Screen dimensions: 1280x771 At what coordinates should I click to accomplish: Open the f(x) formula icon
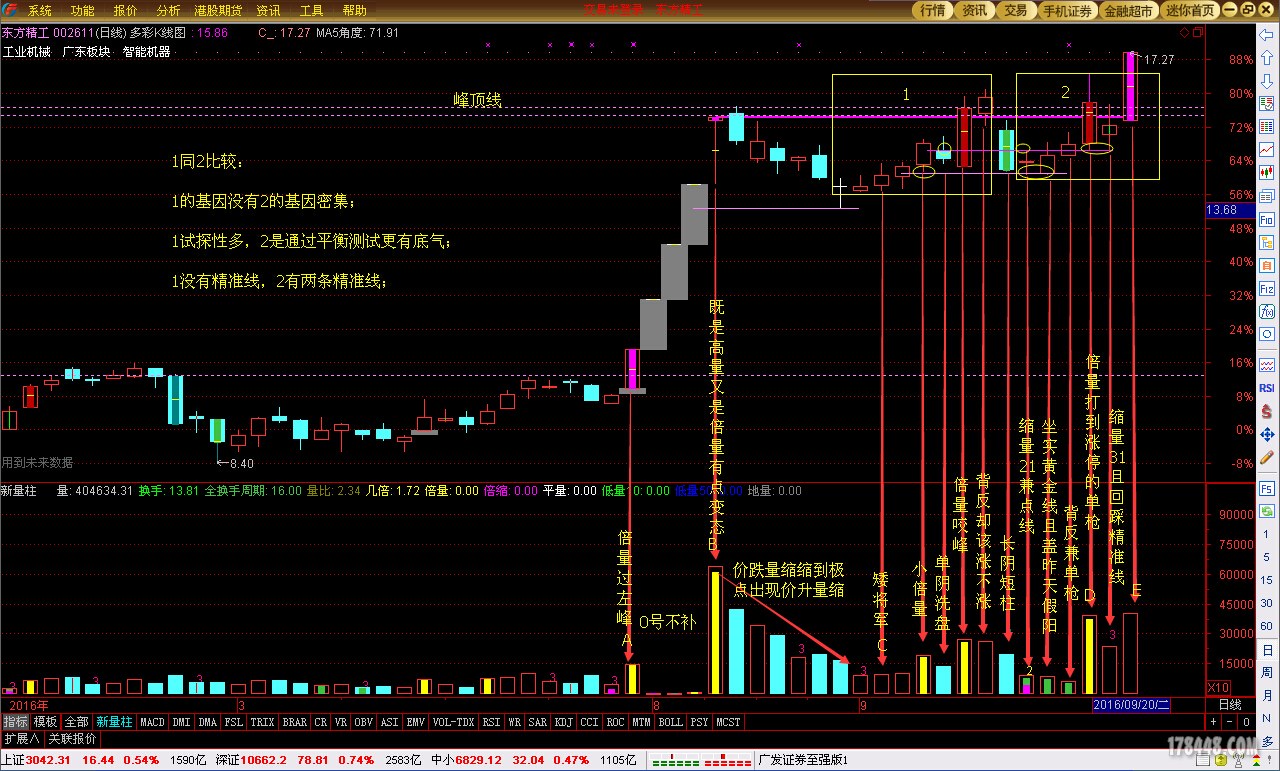[1267, 312]
